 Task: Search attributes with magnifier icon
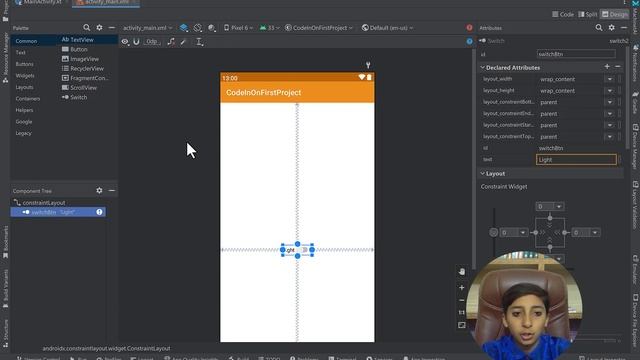click(599, 28)
